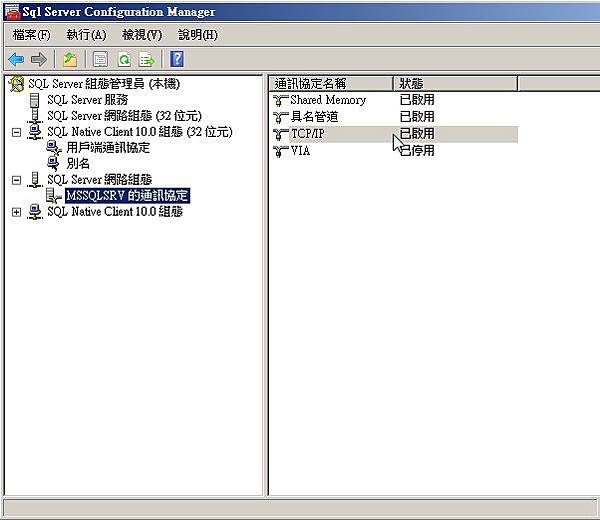The image size is (600, 520).
Task: Click the VIA protocol icon
Action: (280, 151)
